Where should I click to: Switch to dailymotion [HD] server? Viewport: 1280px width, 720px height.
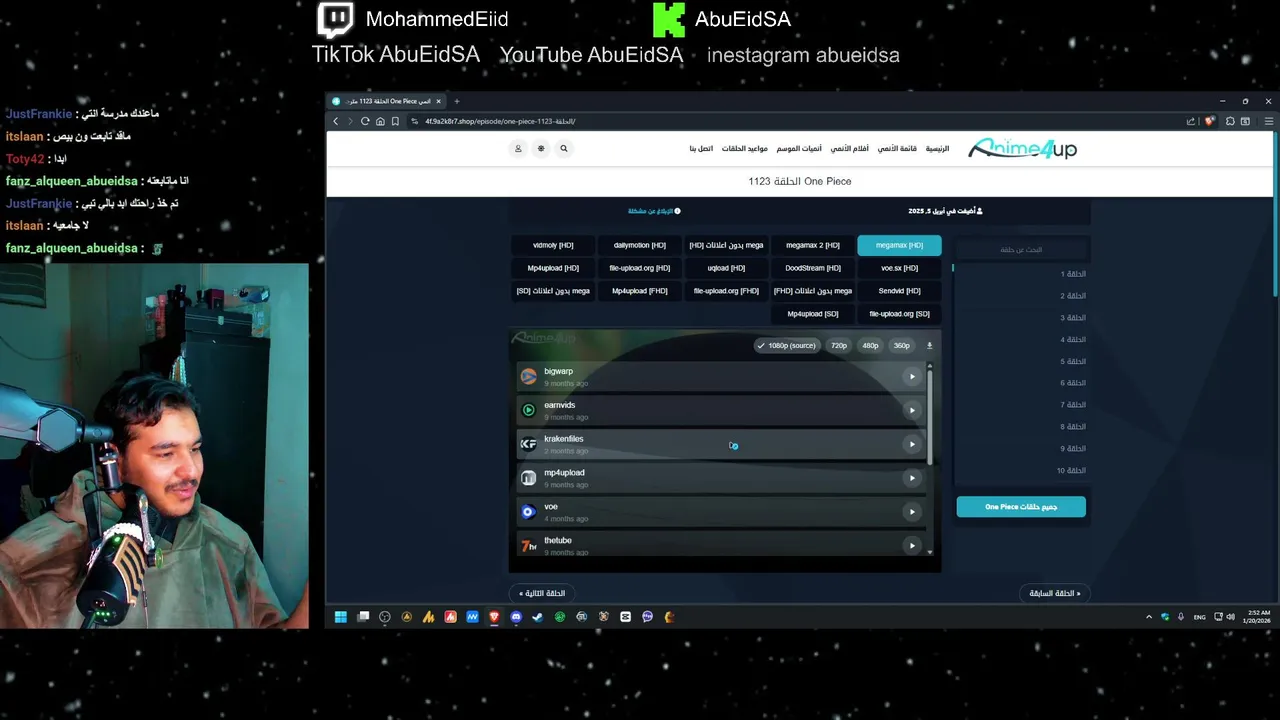point(640,245)
